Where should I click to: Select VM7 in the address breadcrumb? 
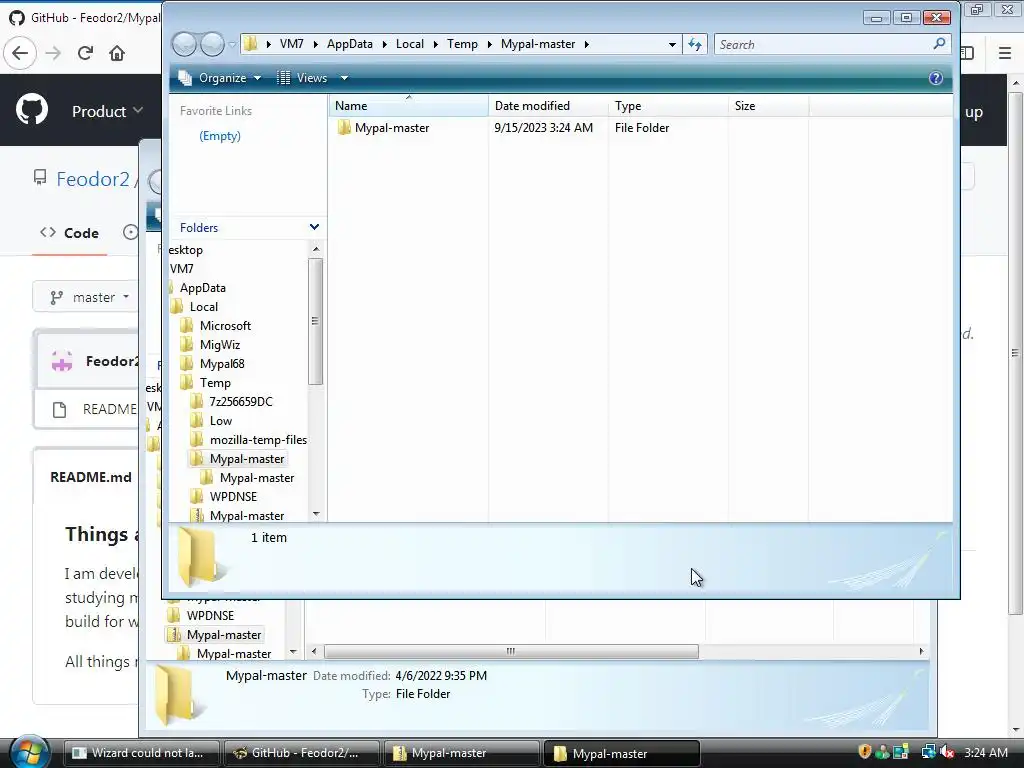[291, 44]
